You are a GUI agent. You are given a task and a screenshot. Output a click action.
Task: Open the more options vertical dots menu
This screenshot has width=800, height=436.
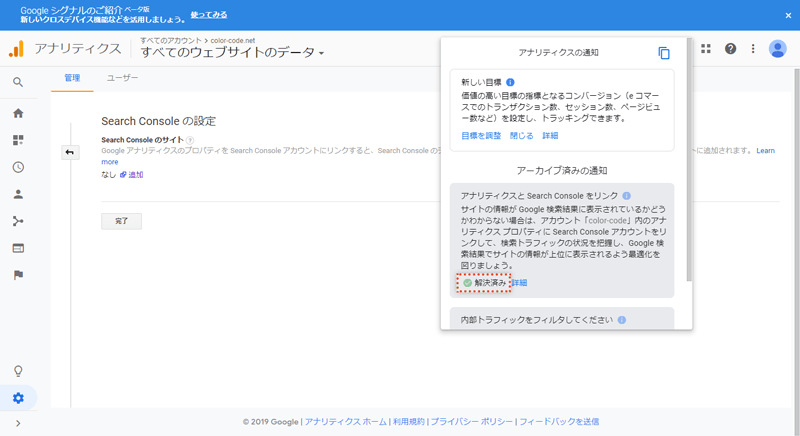[x=753, y=49]
